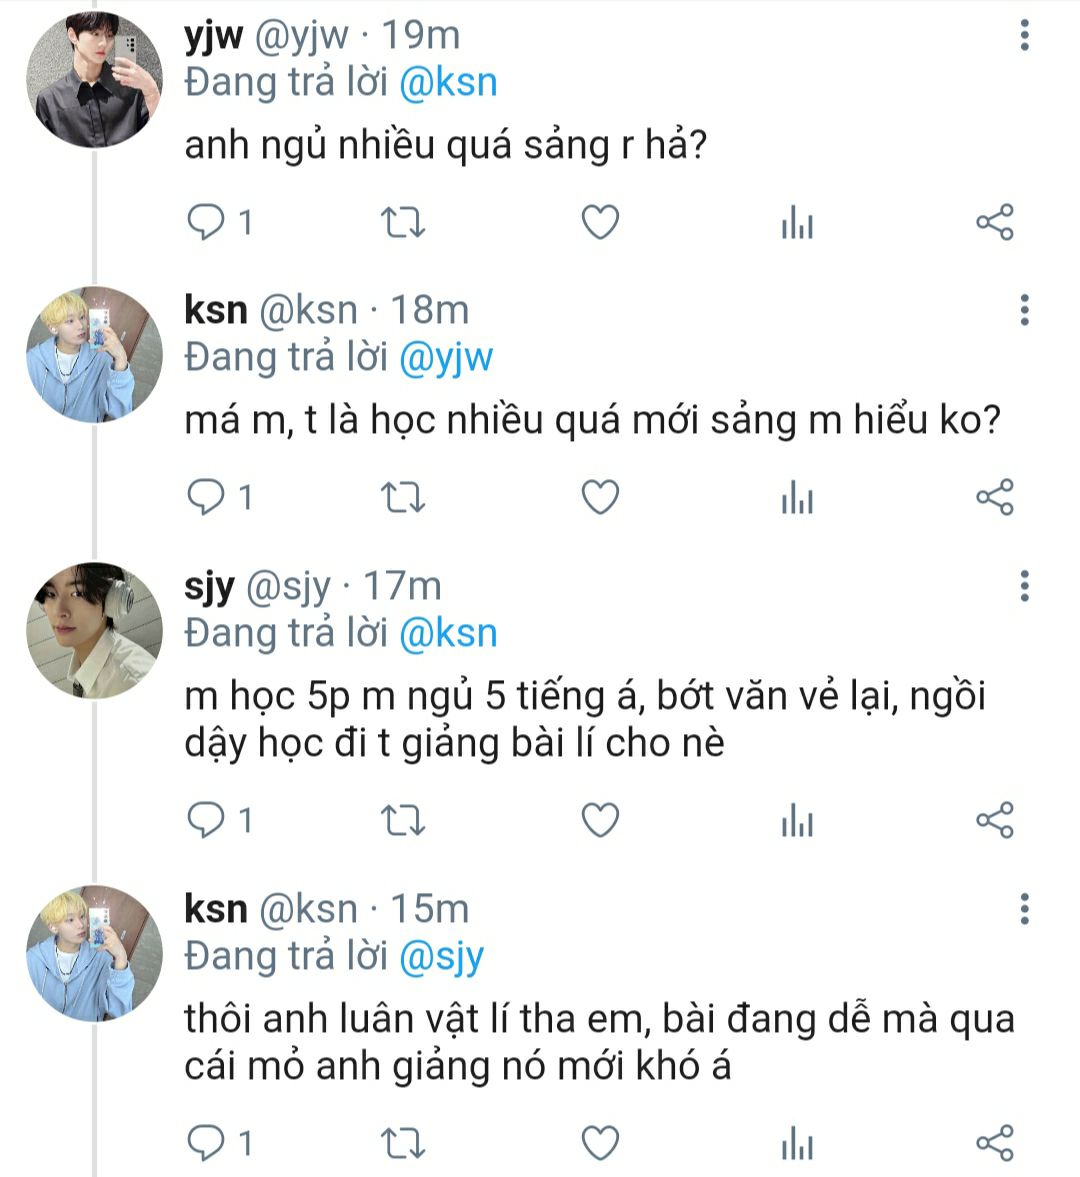Open @sjy mention link in ksn's 15m tweet
The height and width of the screenshot is (1177, 1080).
[441, 957]
